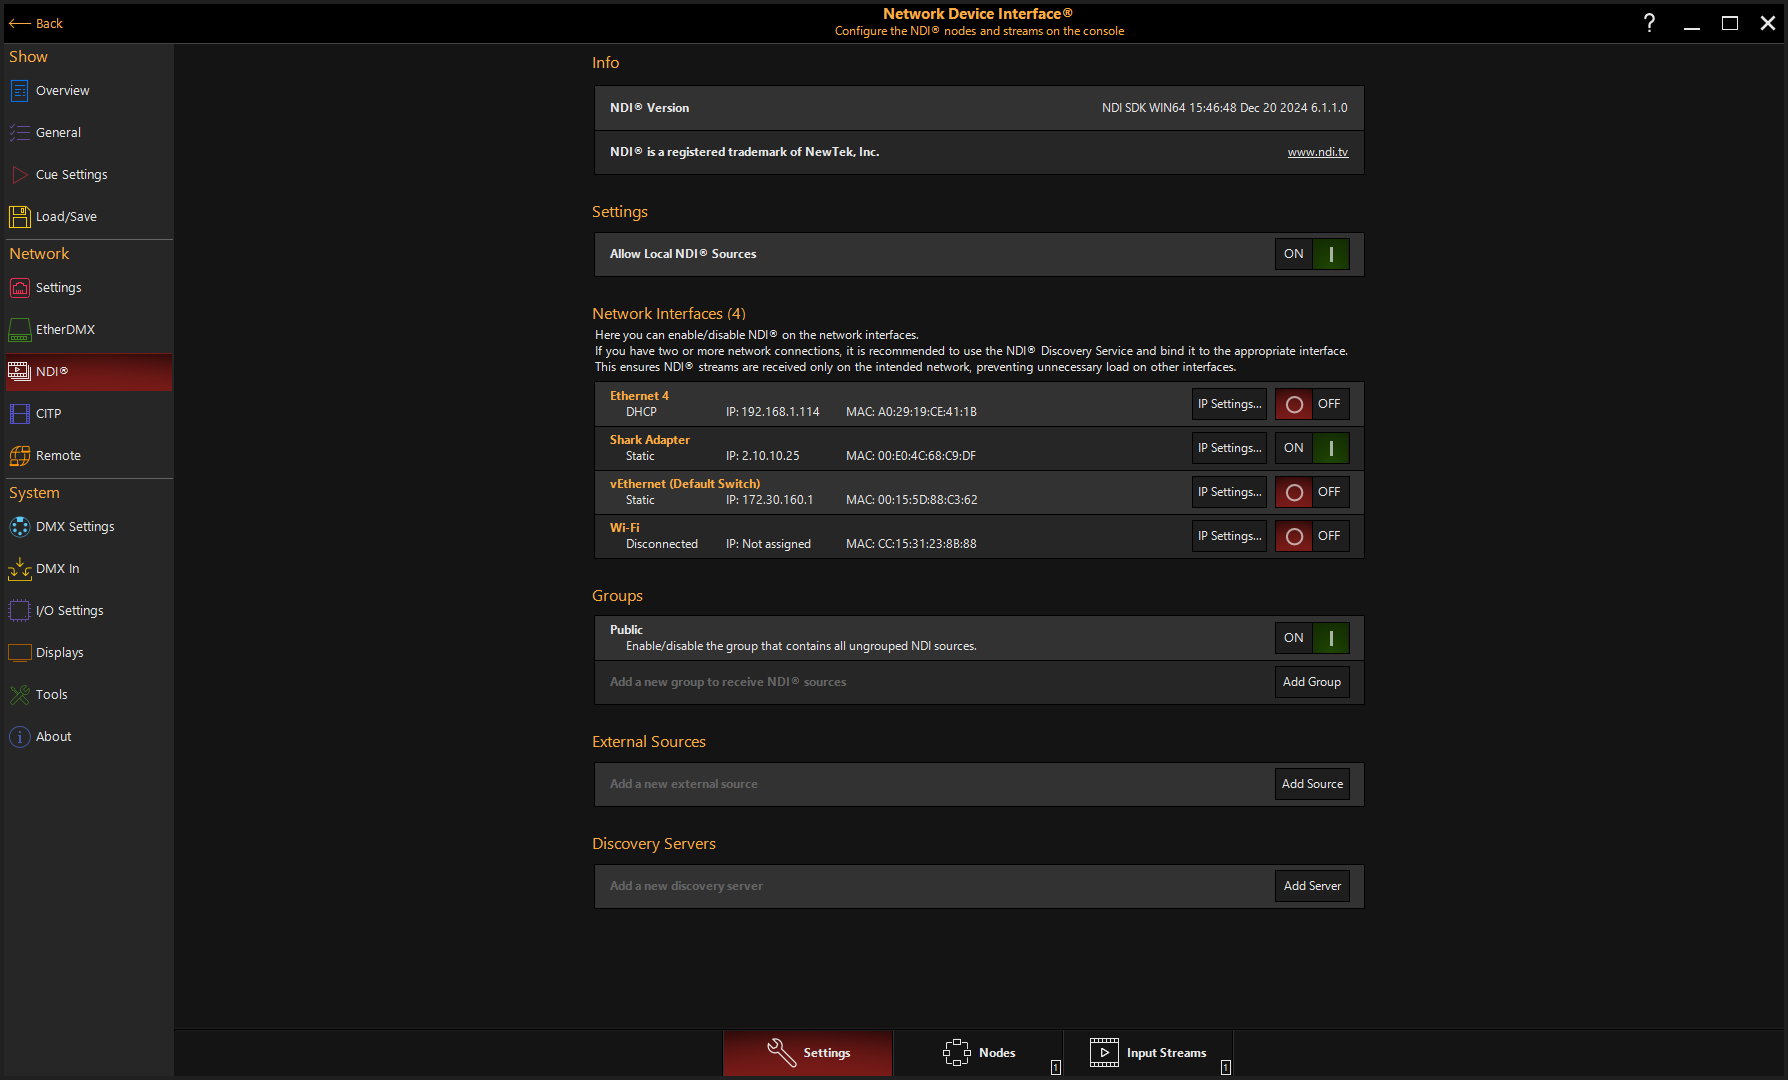Select the DMX In icon

coord(19,569)
